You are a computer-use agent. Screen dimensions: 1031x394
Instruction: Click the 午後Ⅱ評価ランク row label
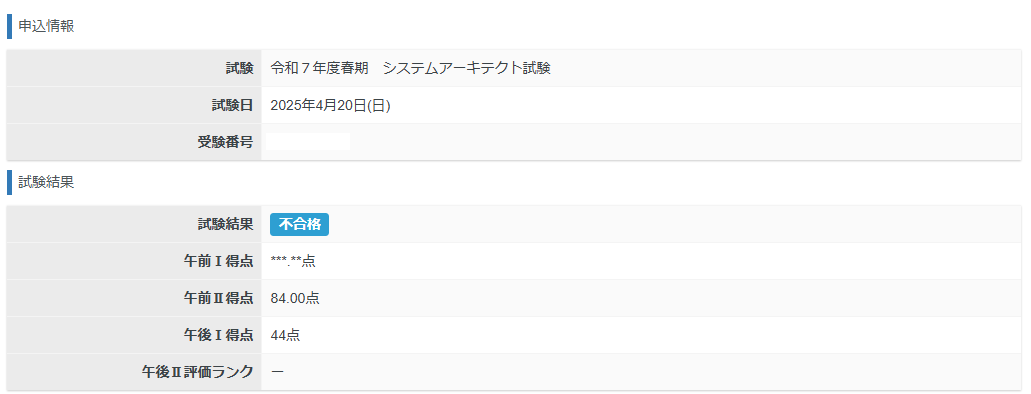[197, 372]
